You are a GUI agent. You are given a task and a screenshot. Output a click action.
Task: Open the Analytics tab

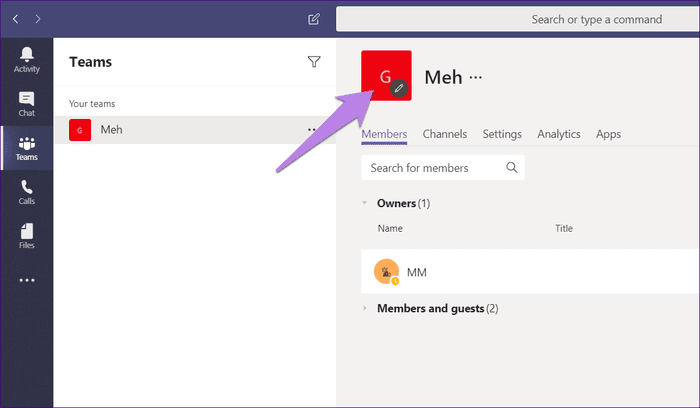558,134
